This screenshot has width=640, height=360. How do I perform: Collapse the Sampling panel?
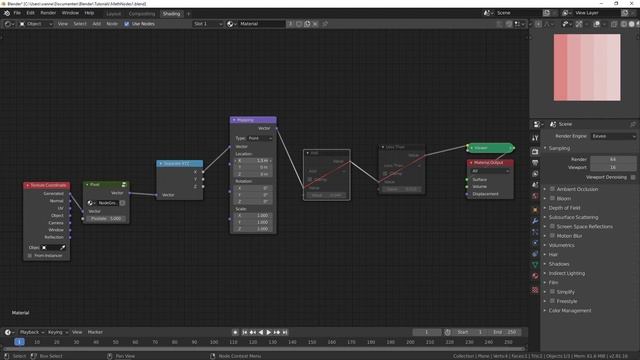click(x=559, y=148)
